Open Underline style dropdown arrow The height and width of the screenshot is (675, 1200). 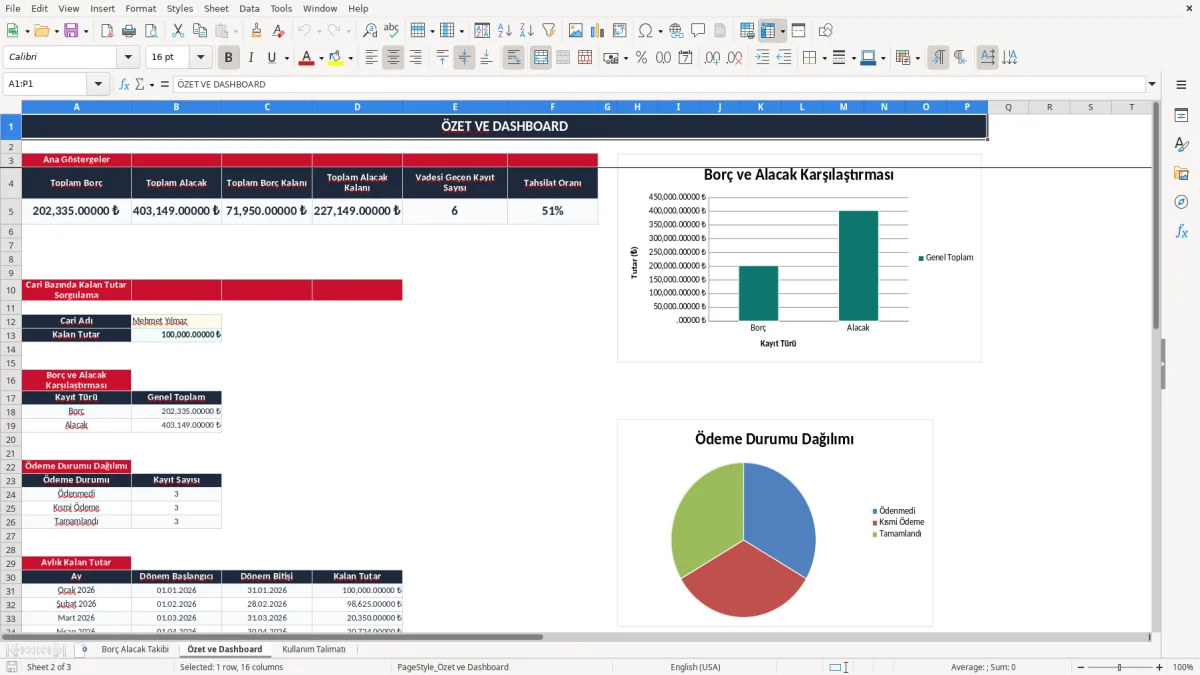286,58
